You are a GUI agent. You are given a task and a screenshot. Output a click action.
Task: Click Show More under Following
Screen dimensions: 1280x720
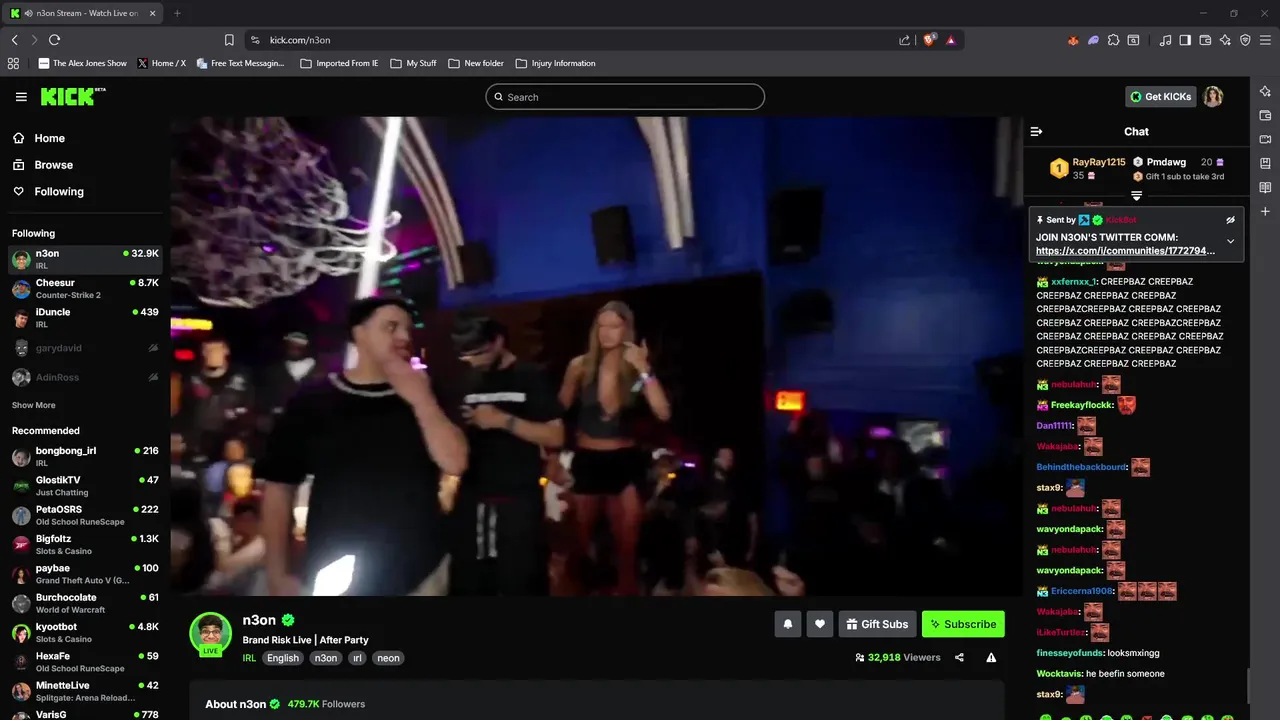click(33, 405)
